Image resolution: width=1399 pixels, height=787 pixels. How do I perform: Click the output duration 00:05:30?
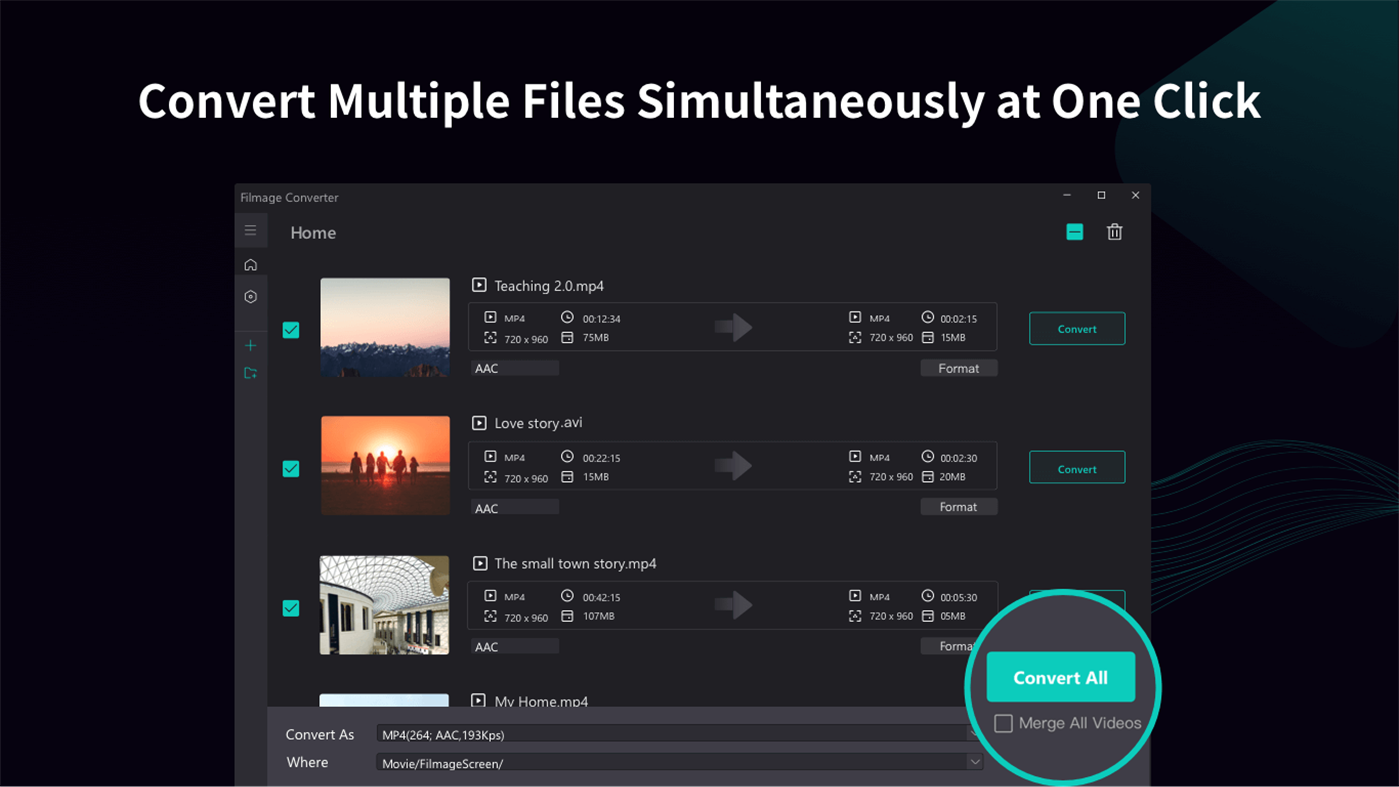point(958,597)
